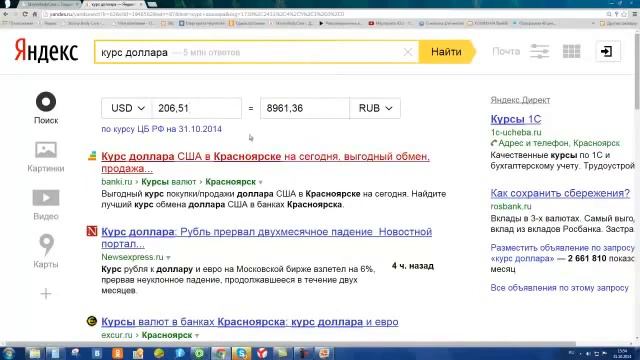Click browser home button
Screen dimensions: 640x360
pos(35,14)
